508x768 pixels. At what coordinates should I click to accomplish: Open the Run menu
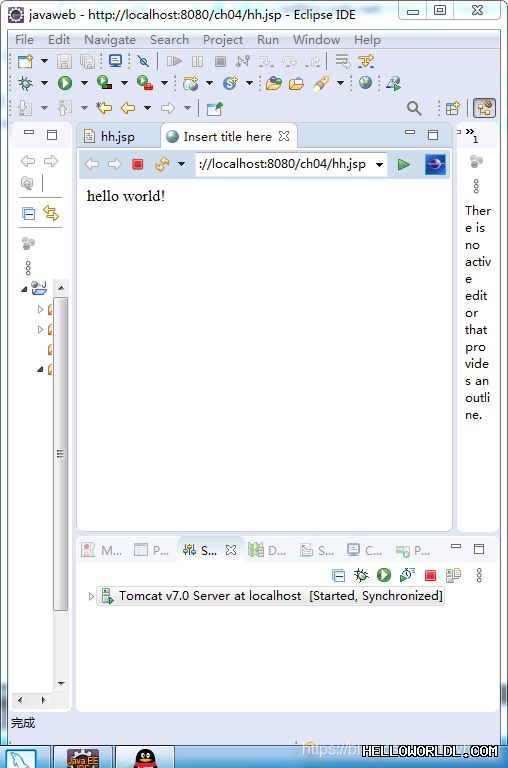(268, 40)
